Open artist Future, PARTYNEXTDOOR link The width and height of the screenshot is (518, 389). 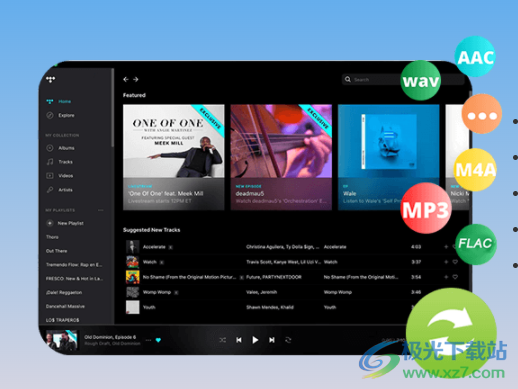pos(274,277)
